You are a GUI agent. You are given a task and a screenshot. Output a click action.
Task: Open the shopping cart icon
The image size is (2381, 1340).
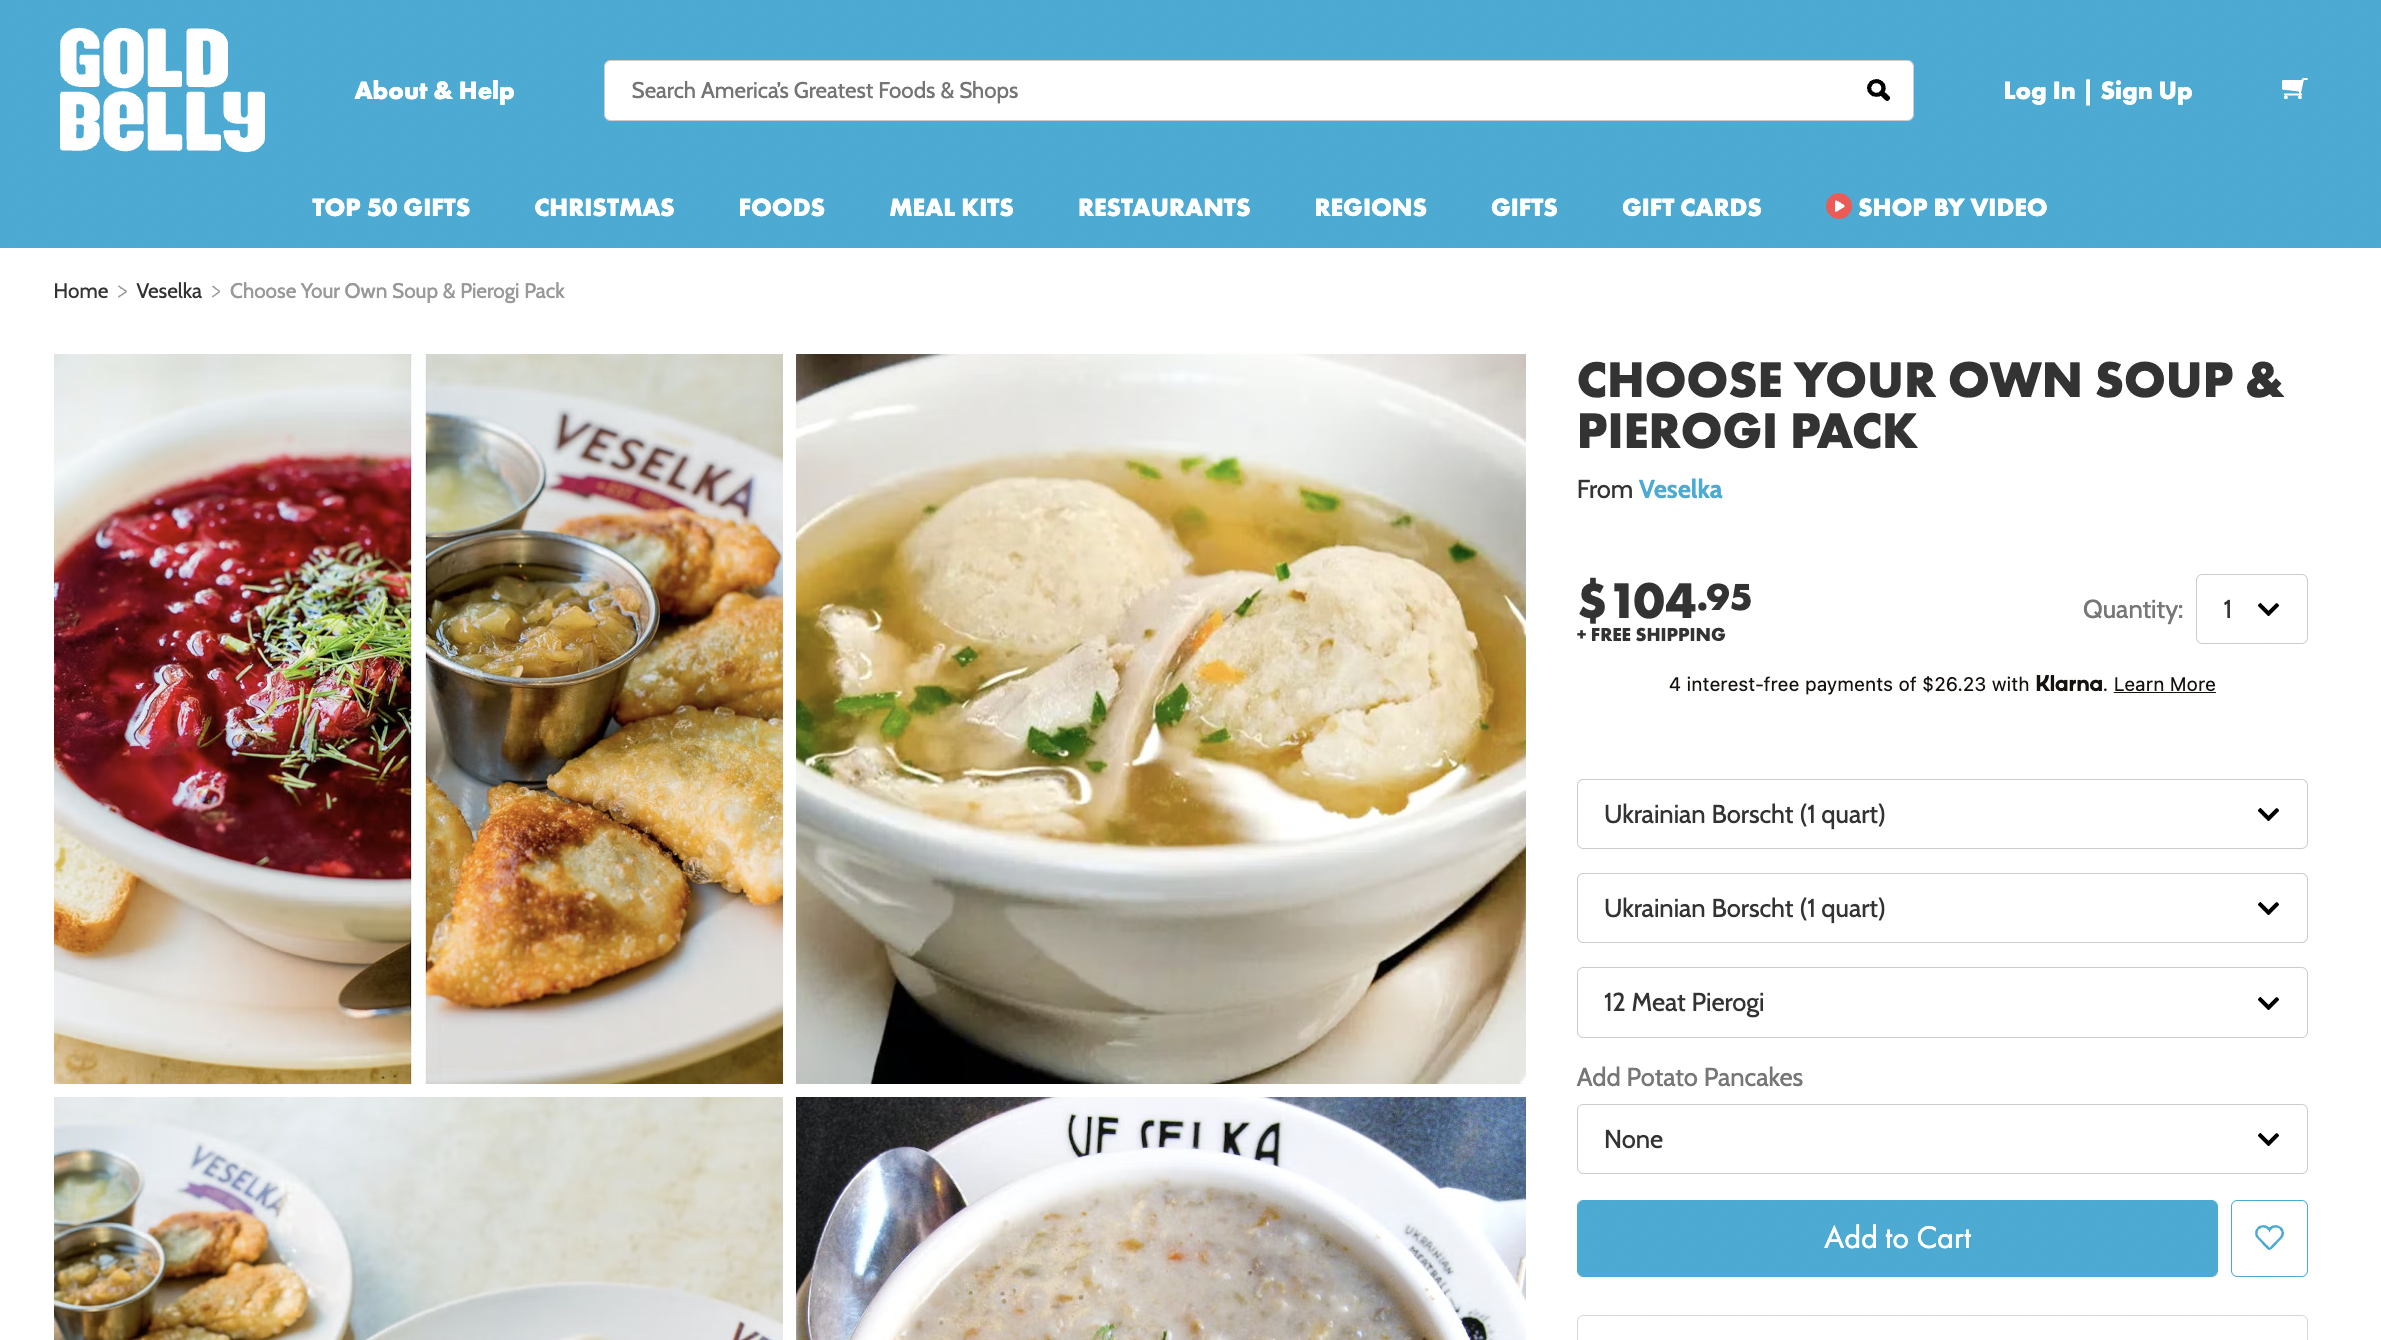[2294, 90]
